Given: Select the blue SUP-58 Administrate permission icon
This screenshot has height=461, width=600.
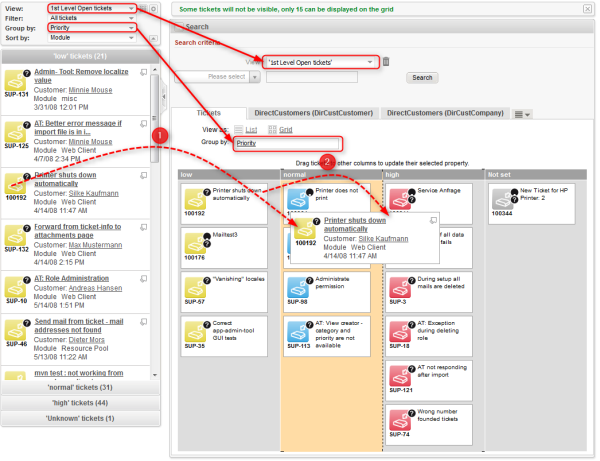Looking at the screenshot, I should point(298,288).
